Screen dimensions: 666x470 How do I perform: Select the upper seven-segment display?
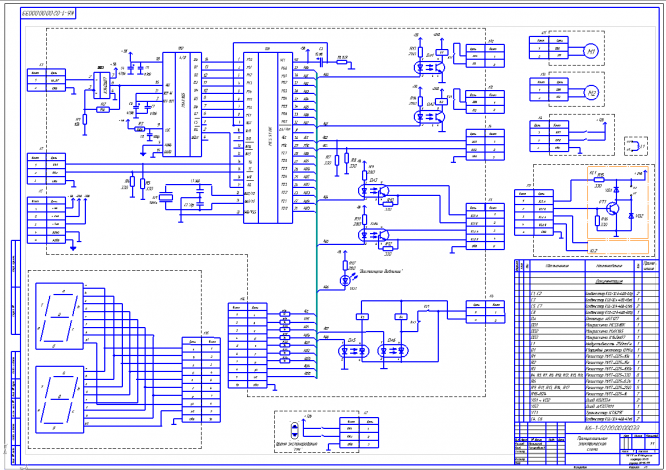59,316
